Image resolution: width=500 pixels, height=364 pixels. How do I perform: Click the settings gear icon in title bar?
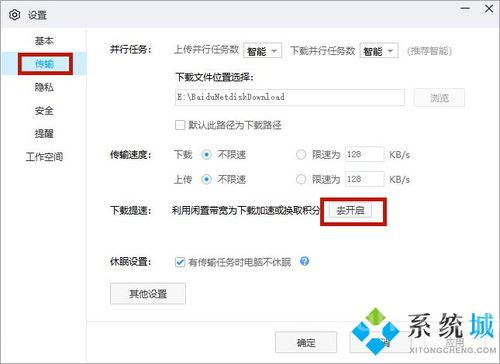click(x=15, y=15)
